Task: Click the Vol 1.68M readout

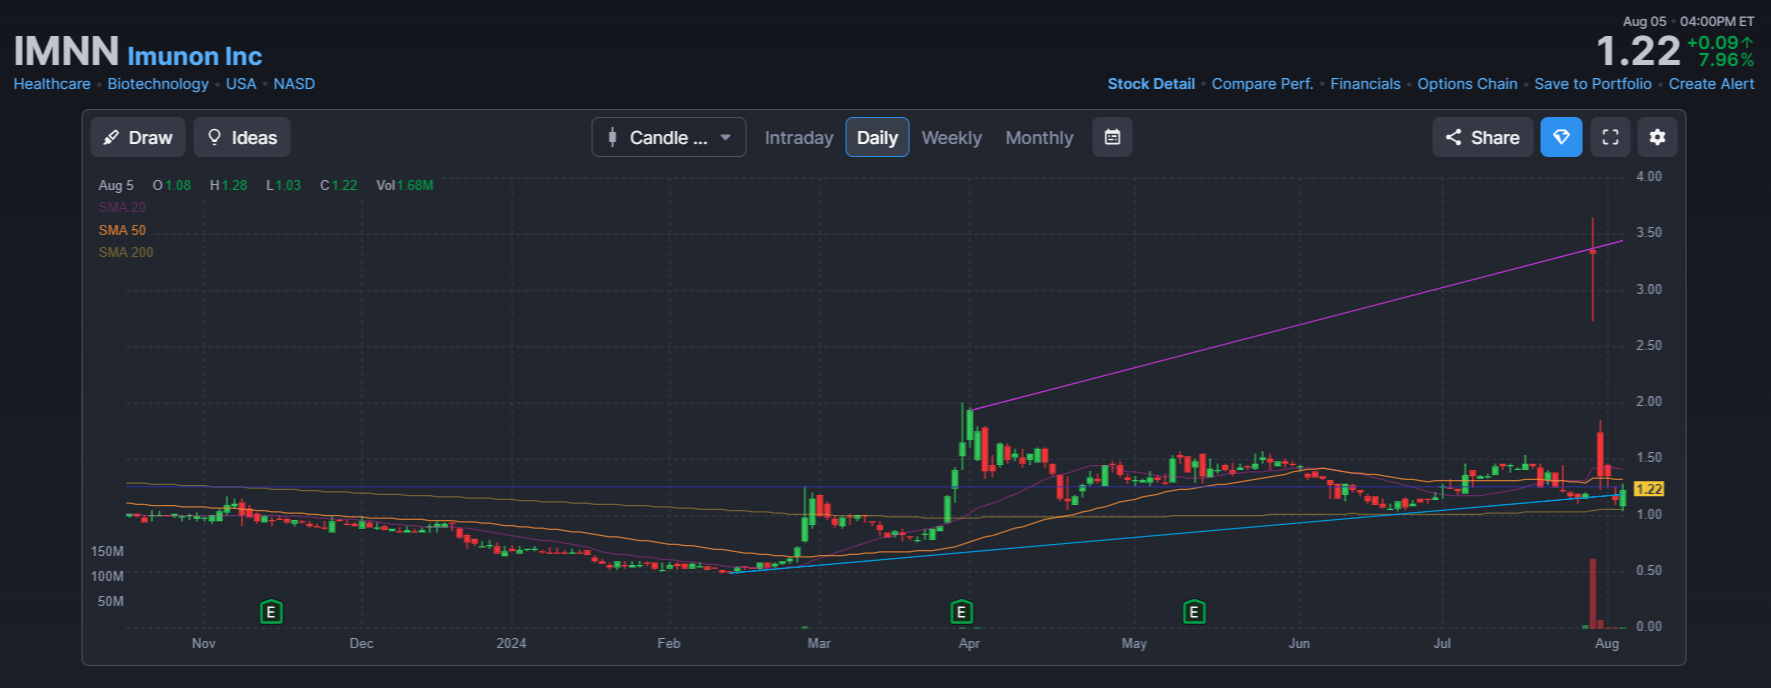Action: pos(405,185)
